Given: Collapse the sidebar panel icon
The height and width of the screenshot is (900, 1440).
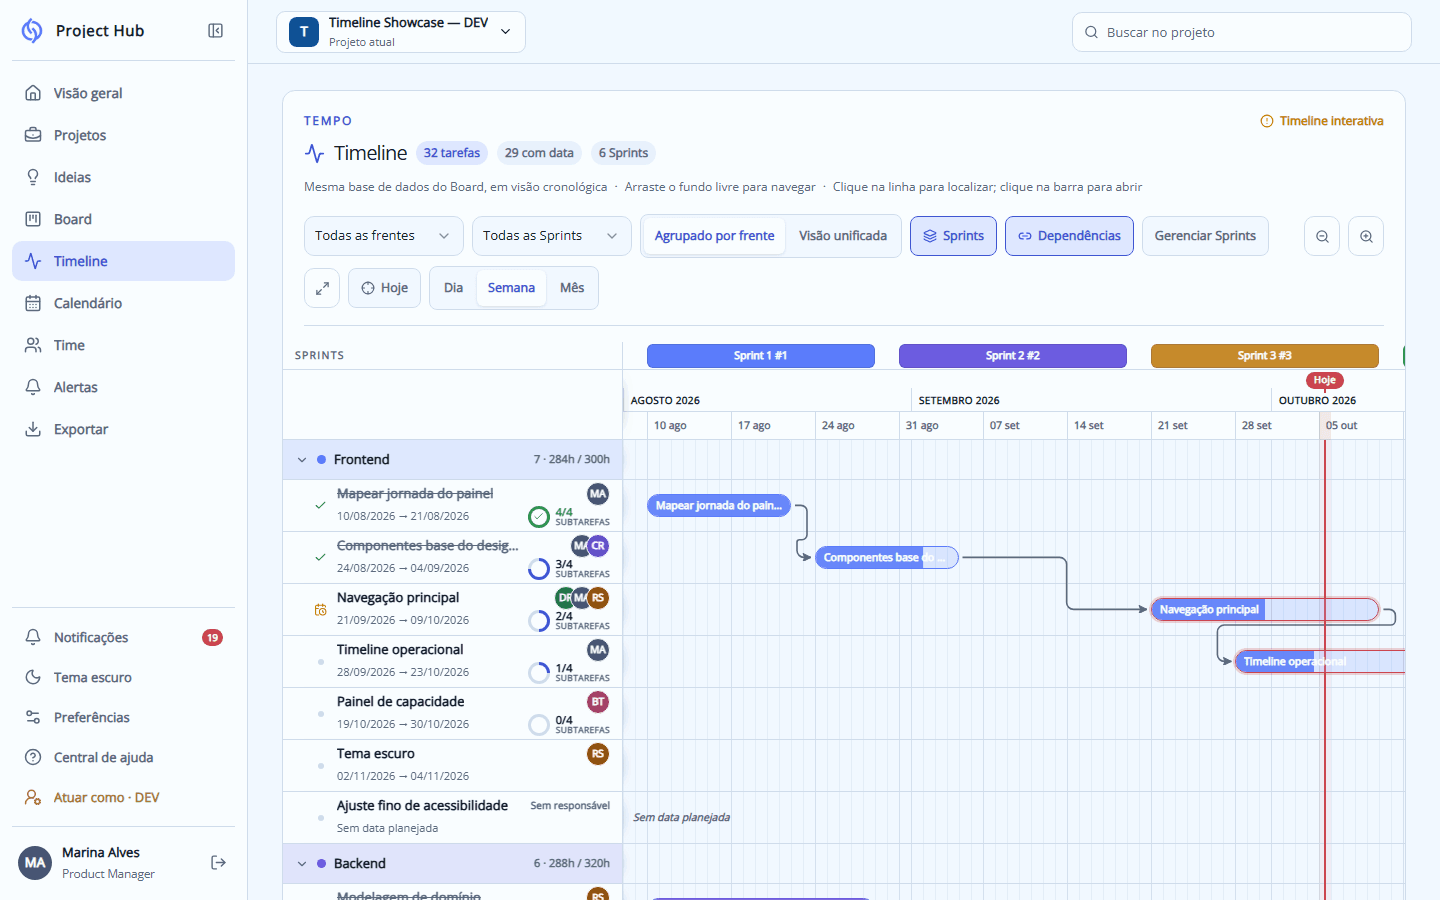Looking at the screenshot, I should (x=215, y=31).
